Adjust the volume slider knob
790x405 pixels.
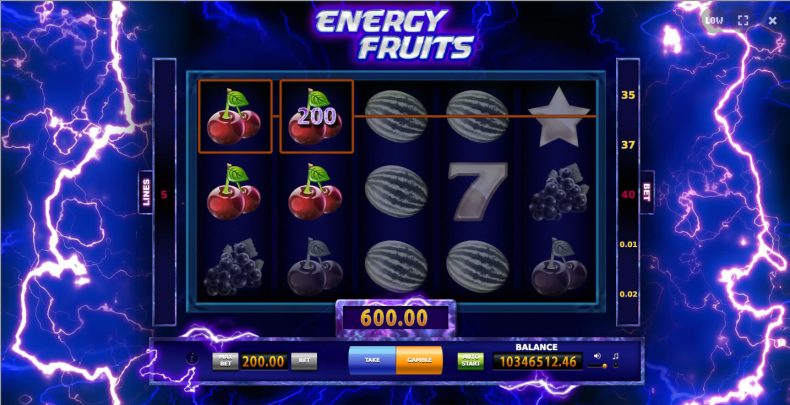(605, 366)
